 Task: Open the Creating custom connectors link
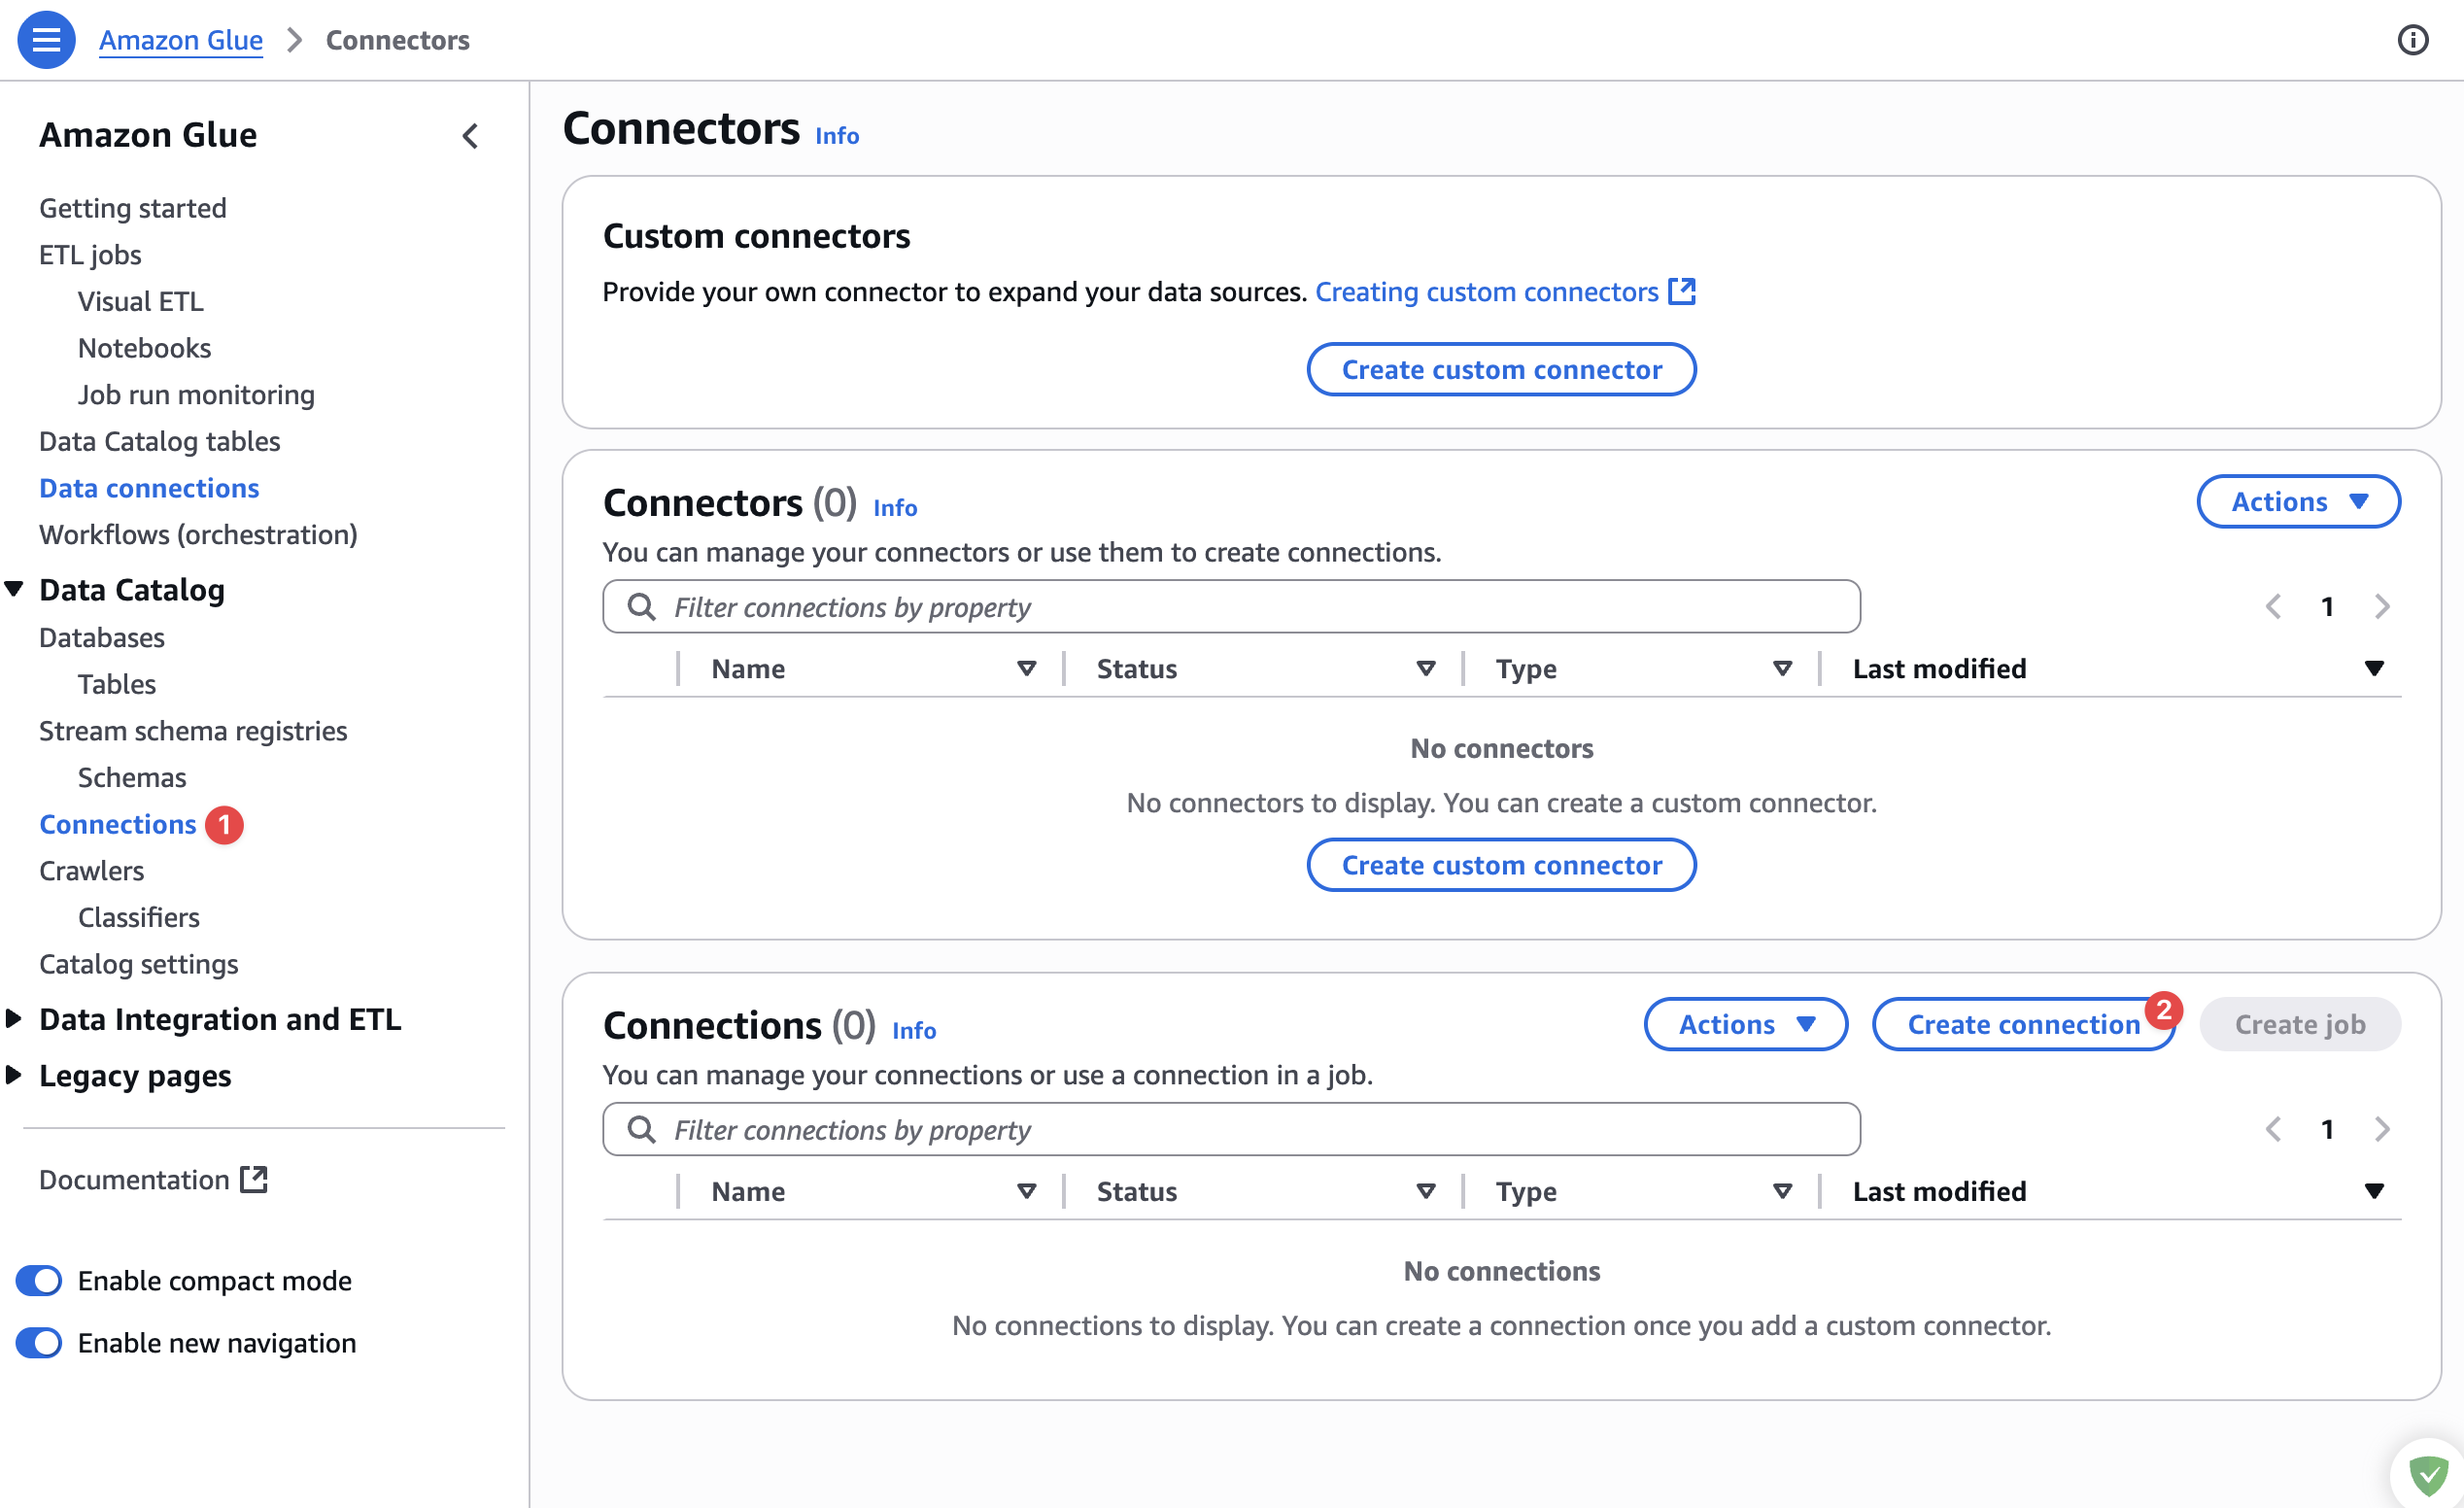click(x=1486, y=291)
